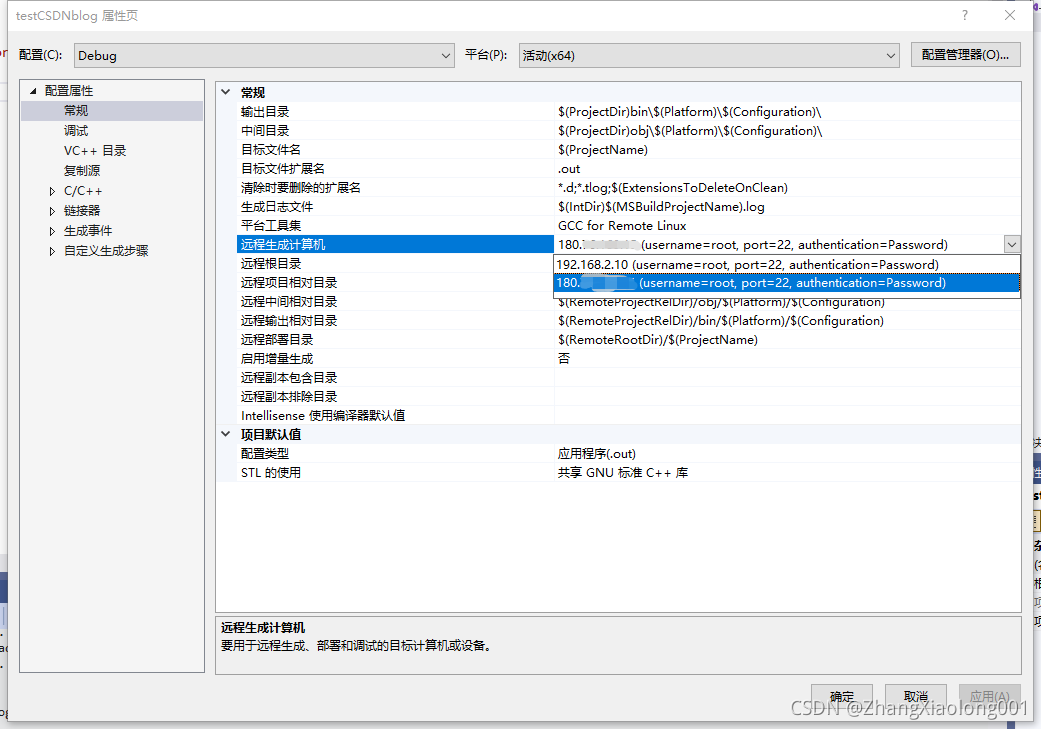The height and width of the screenshot is (729, 1041).
Task: Click the 应用(A) button
Action: click(x=989, y=696)
